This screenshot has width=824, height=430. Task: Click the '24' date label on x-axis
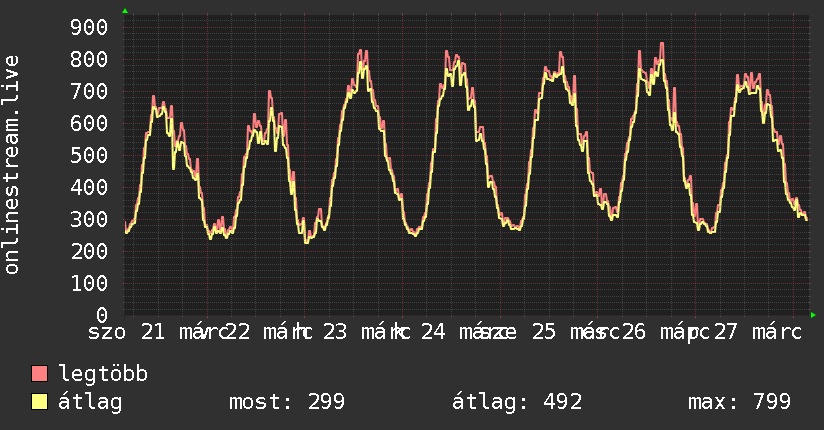pyautogui.click(x=433, y=332)
